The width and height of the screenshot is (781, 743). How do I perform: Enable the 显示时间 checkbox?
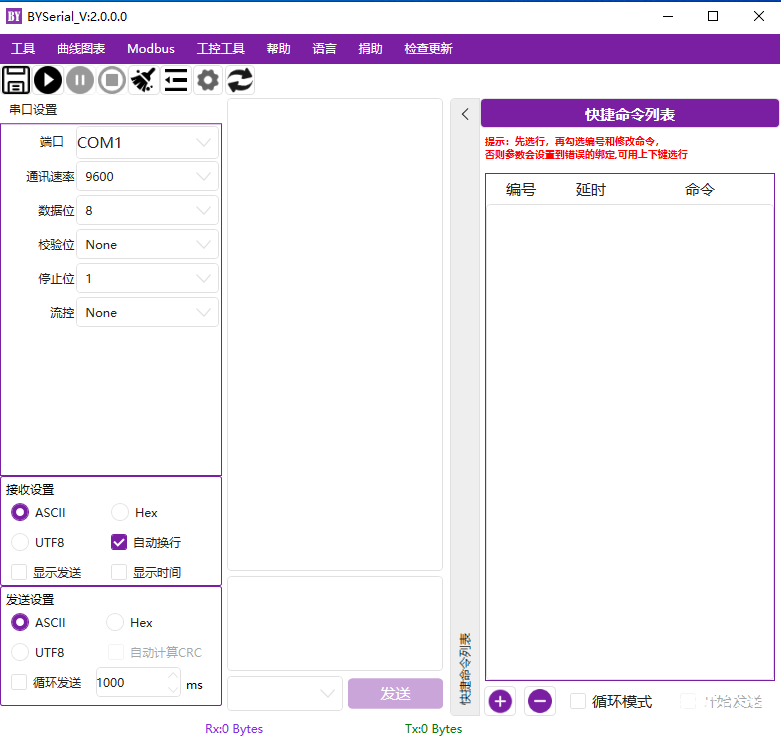(x=119, y=573)
